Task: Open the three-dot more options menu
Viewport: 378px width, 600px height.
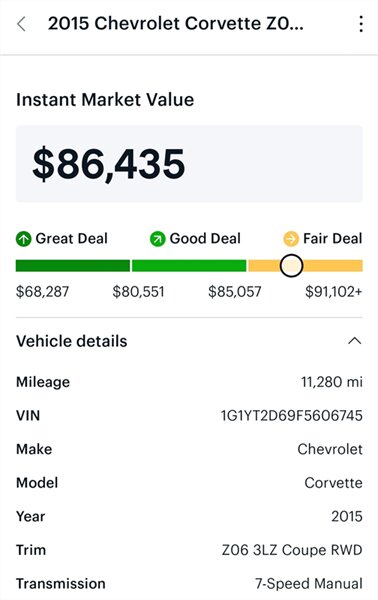Action: (x=361, y=24)
